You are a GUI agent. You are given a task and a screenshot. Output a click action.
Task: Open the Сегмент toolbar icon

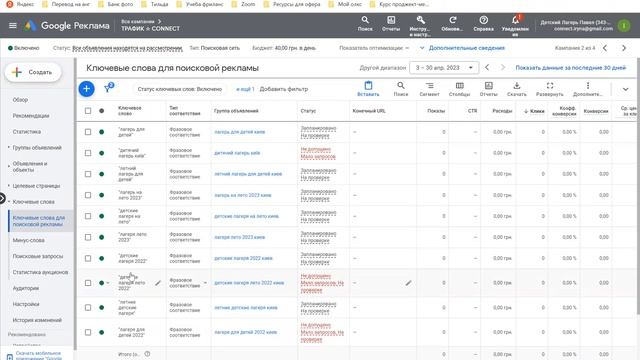tap(429, 89)
